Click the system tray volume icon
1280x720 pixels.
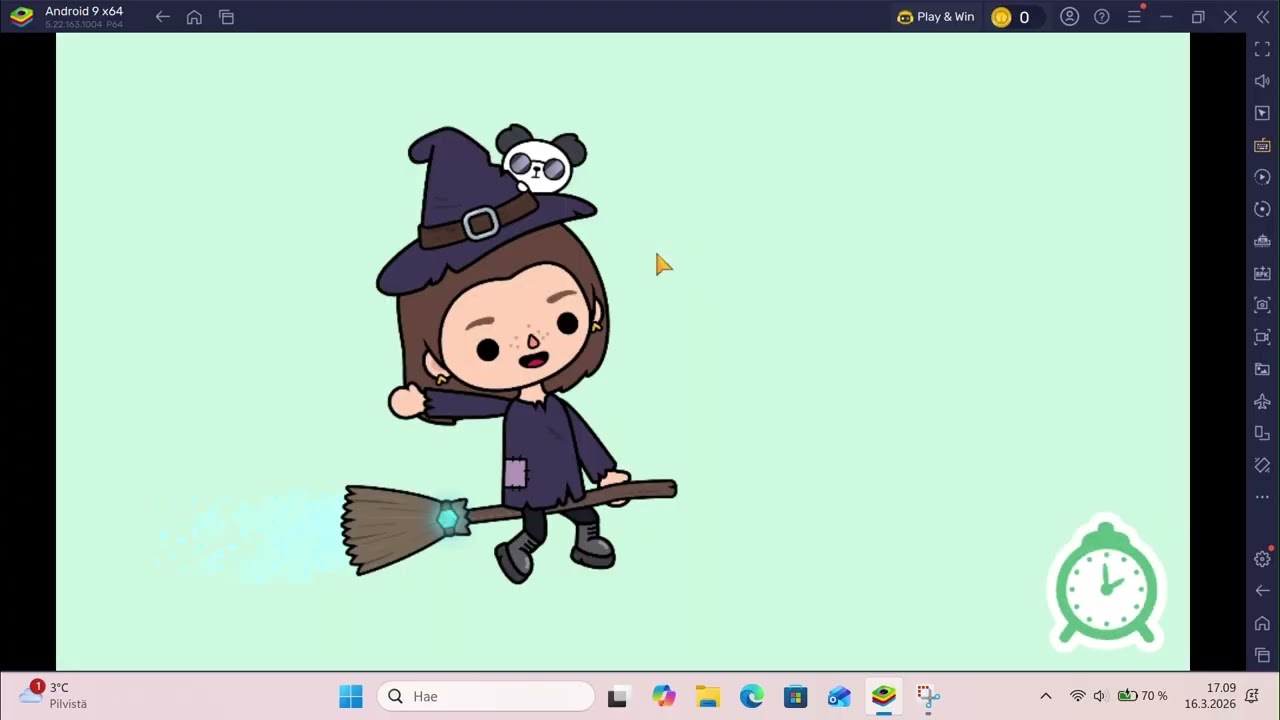1100,696
